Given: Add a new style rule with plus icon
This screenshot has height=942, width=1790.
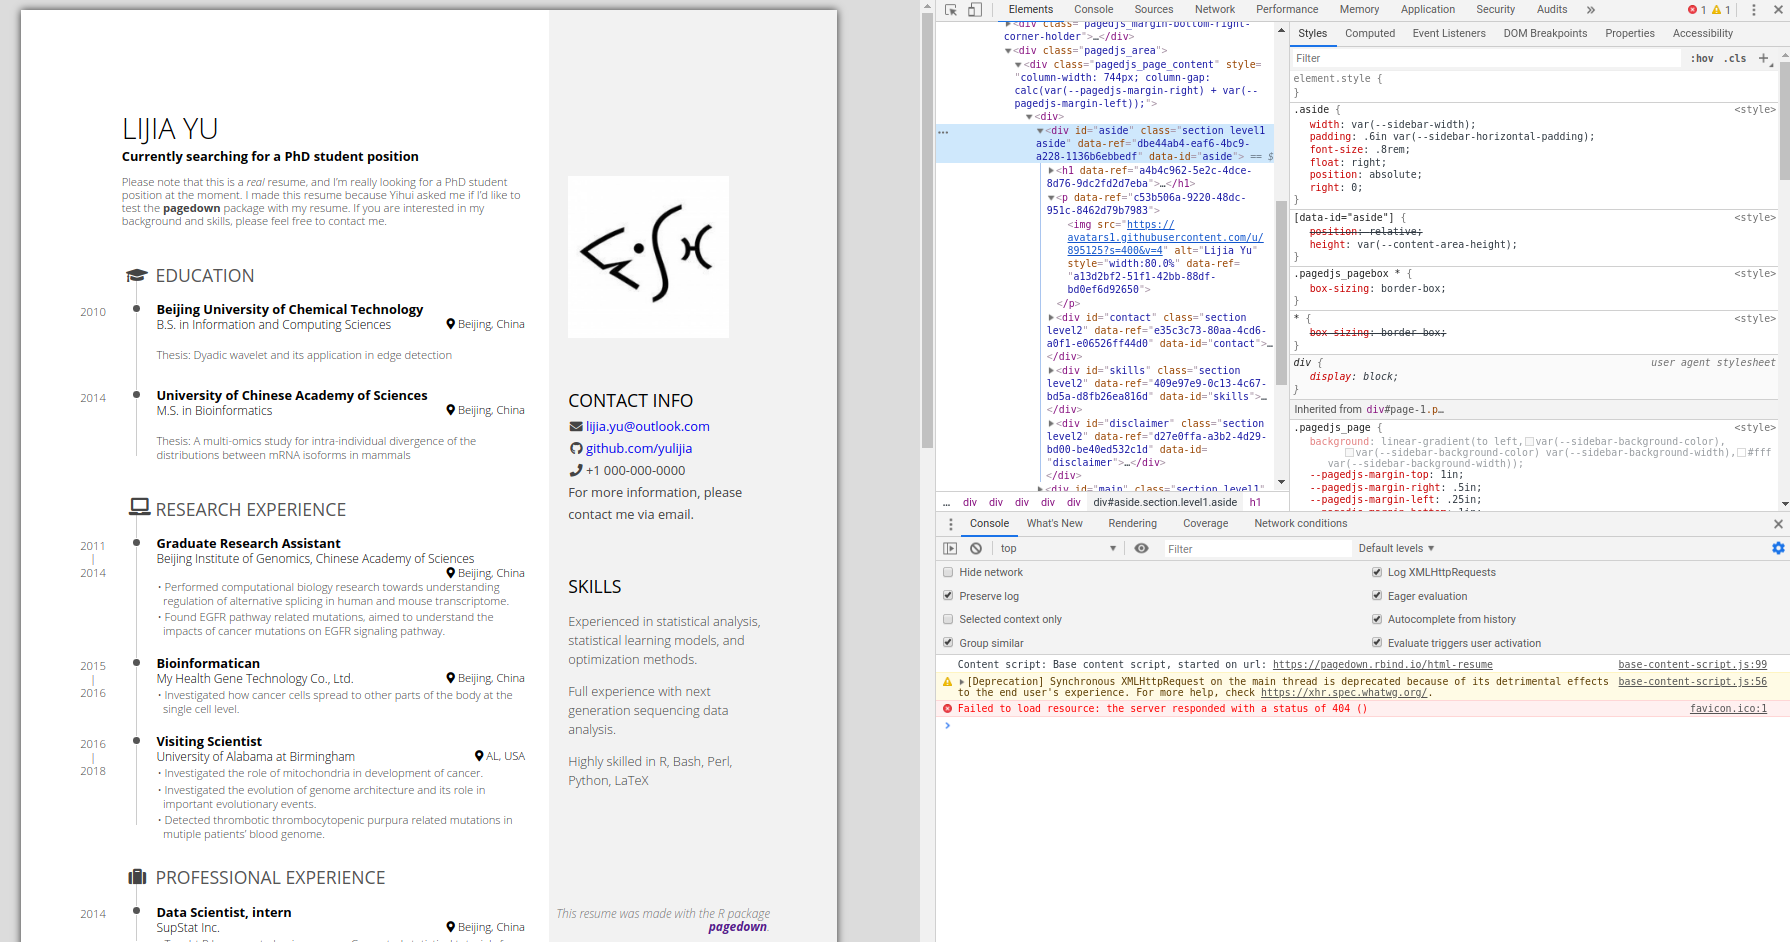Looking at the screenshot, I should pos(1764,58).
